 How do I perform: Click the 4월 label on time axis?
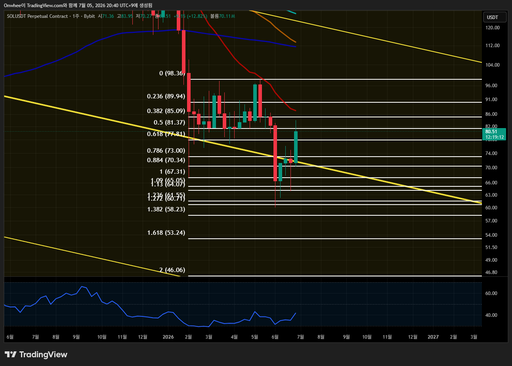coord(234,337)
